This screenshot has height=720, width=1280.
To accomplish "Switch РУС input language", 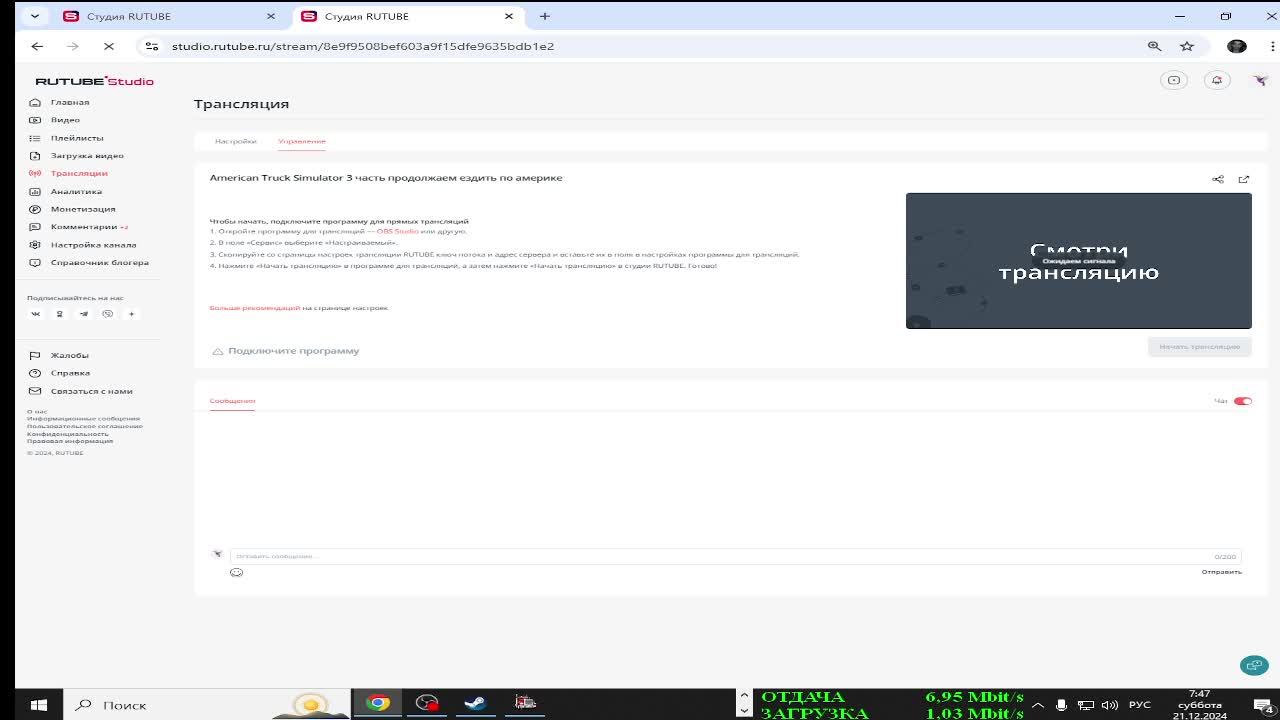I will point(1139,705).
